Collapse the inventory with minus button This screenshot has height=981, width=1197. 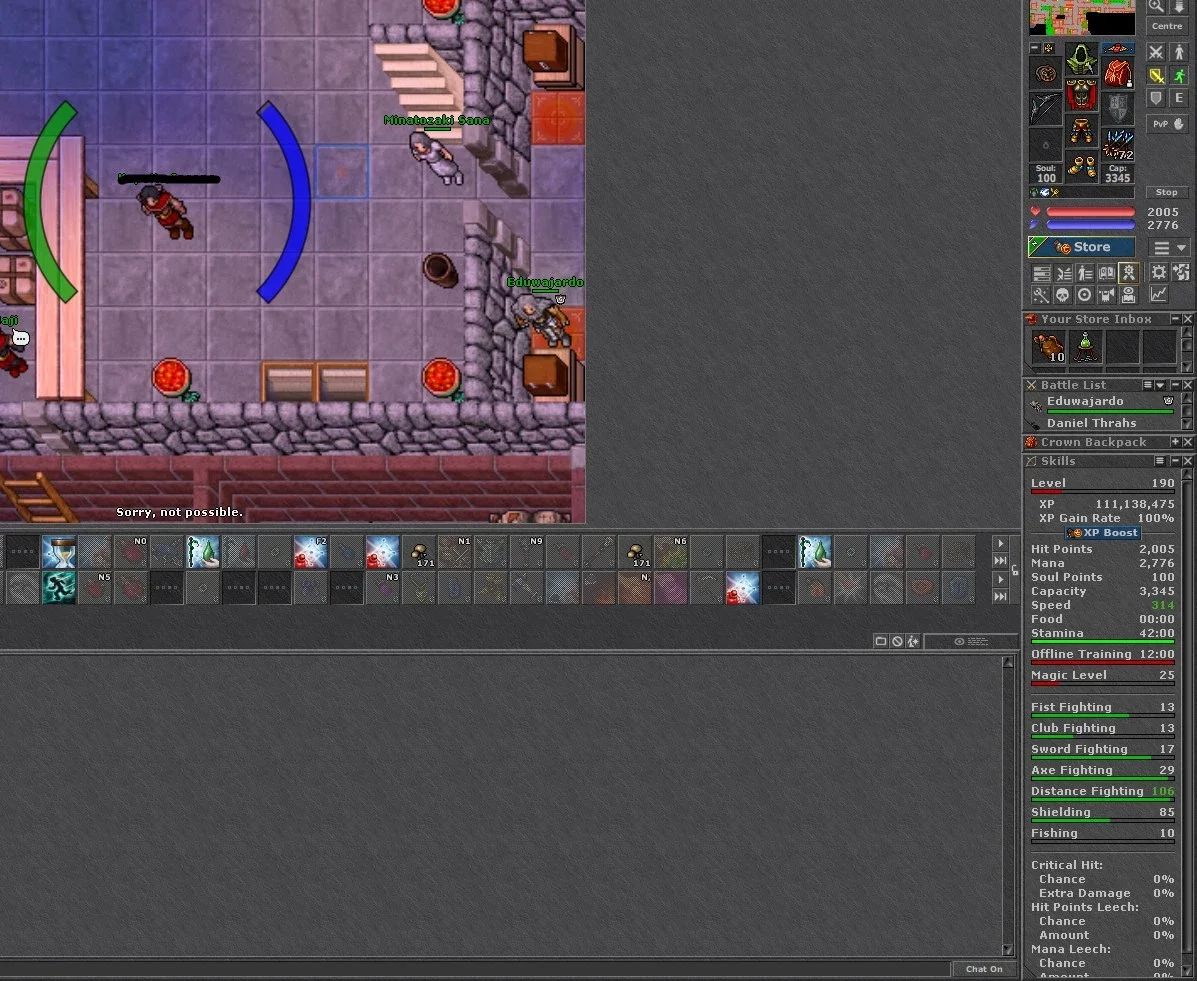click(1035, 47)
